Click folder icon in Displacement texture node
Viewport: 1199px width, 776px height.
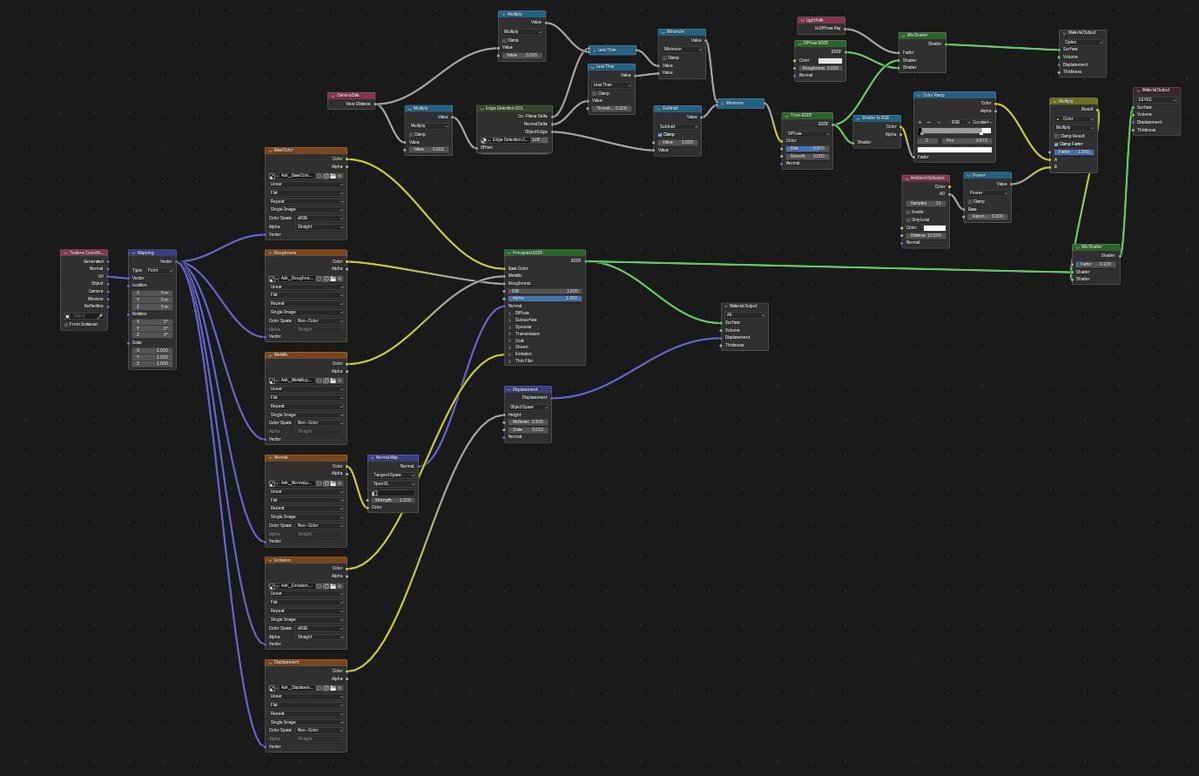[x=333, y=687]
